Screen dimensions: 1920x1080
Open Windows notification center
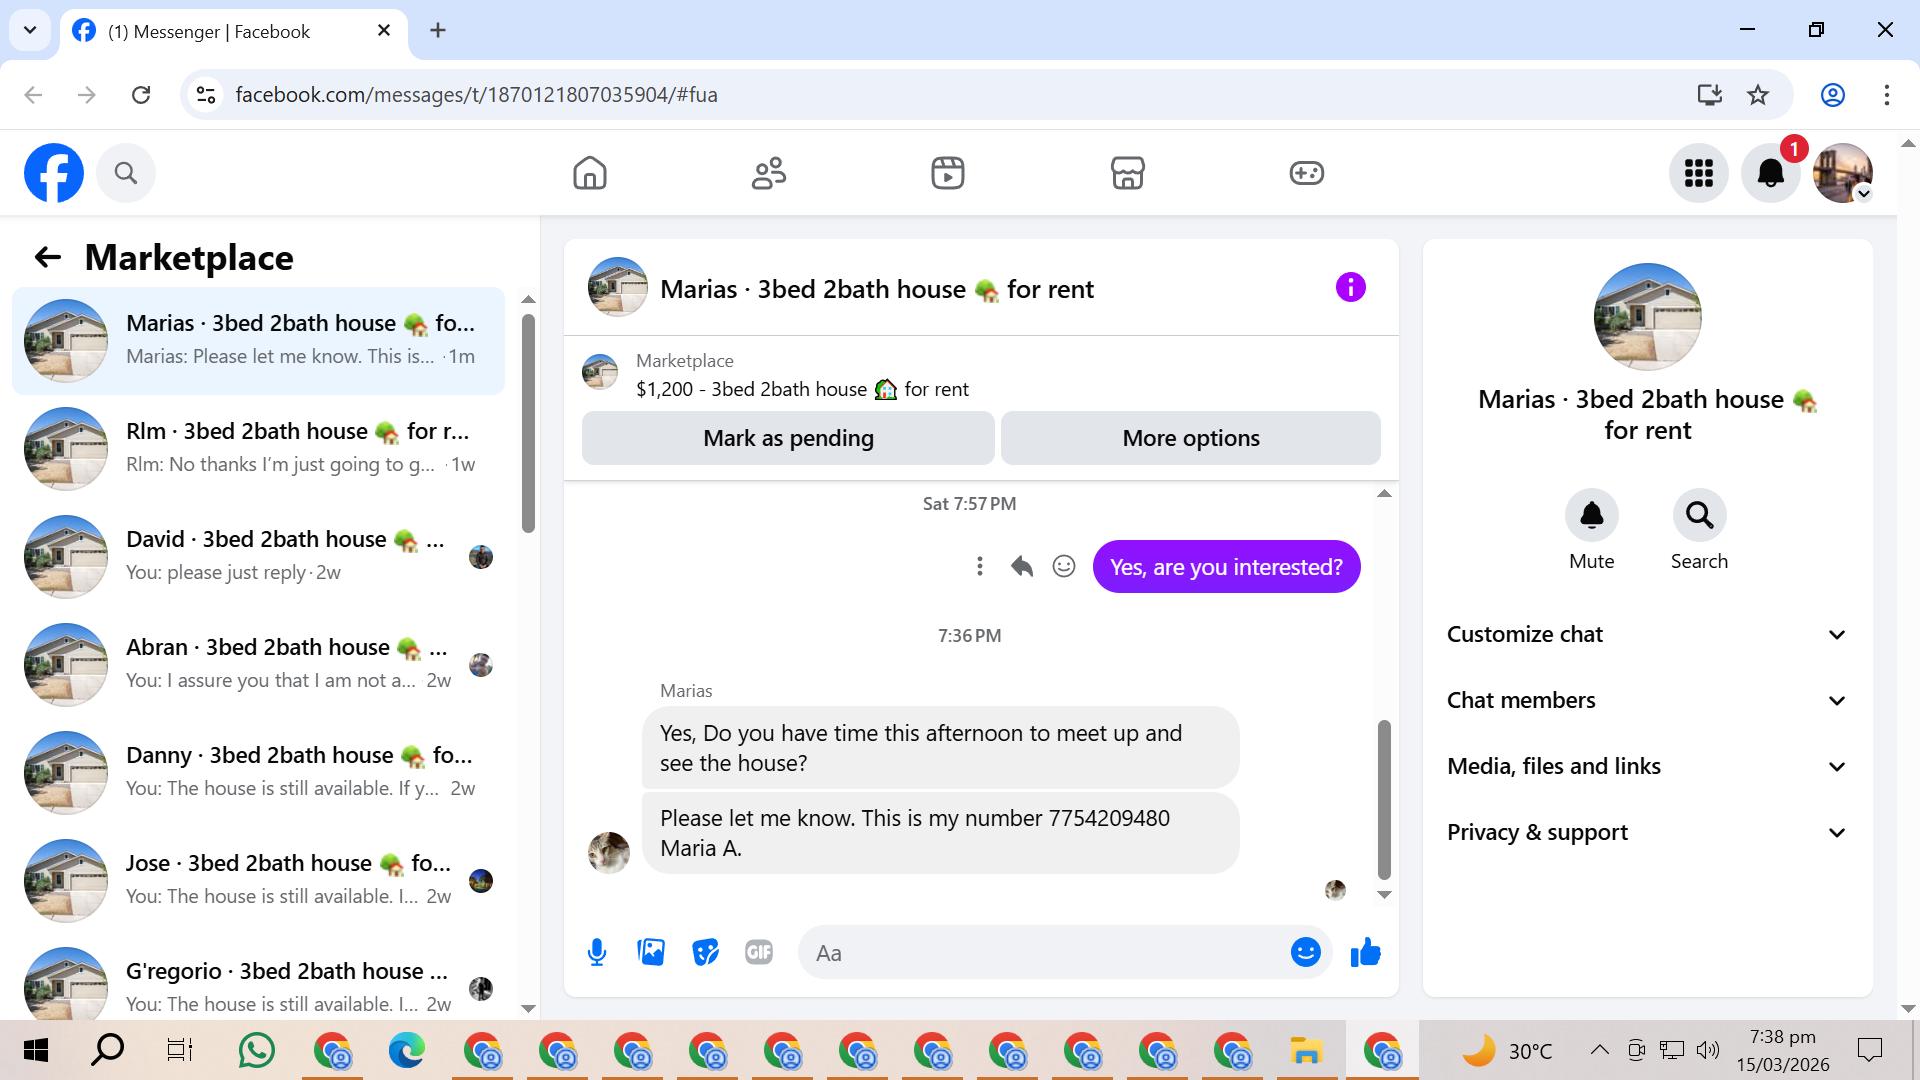[x=1869, y=1050]
